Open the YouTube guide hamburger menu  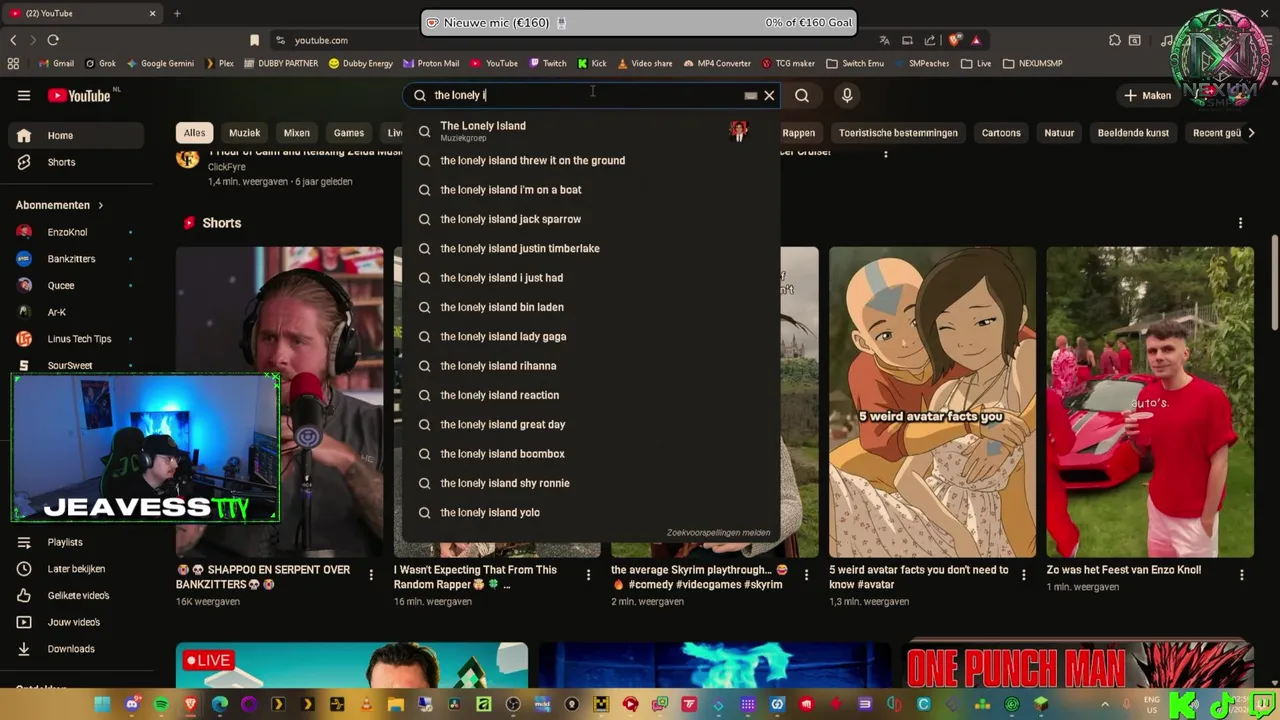click(24, 95)
